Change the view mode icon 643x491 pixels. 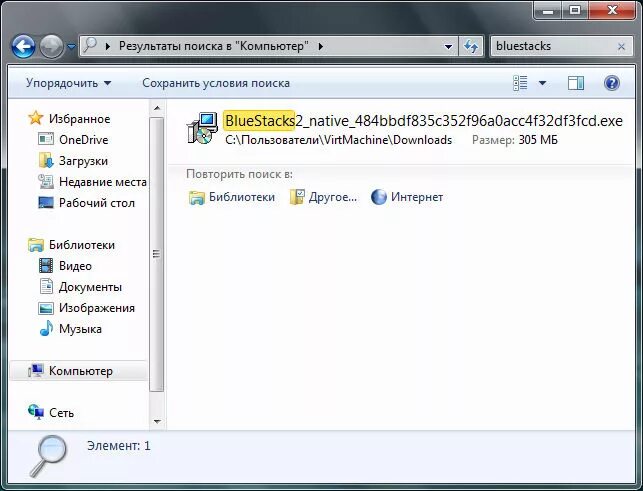click(x=520, y=83)
